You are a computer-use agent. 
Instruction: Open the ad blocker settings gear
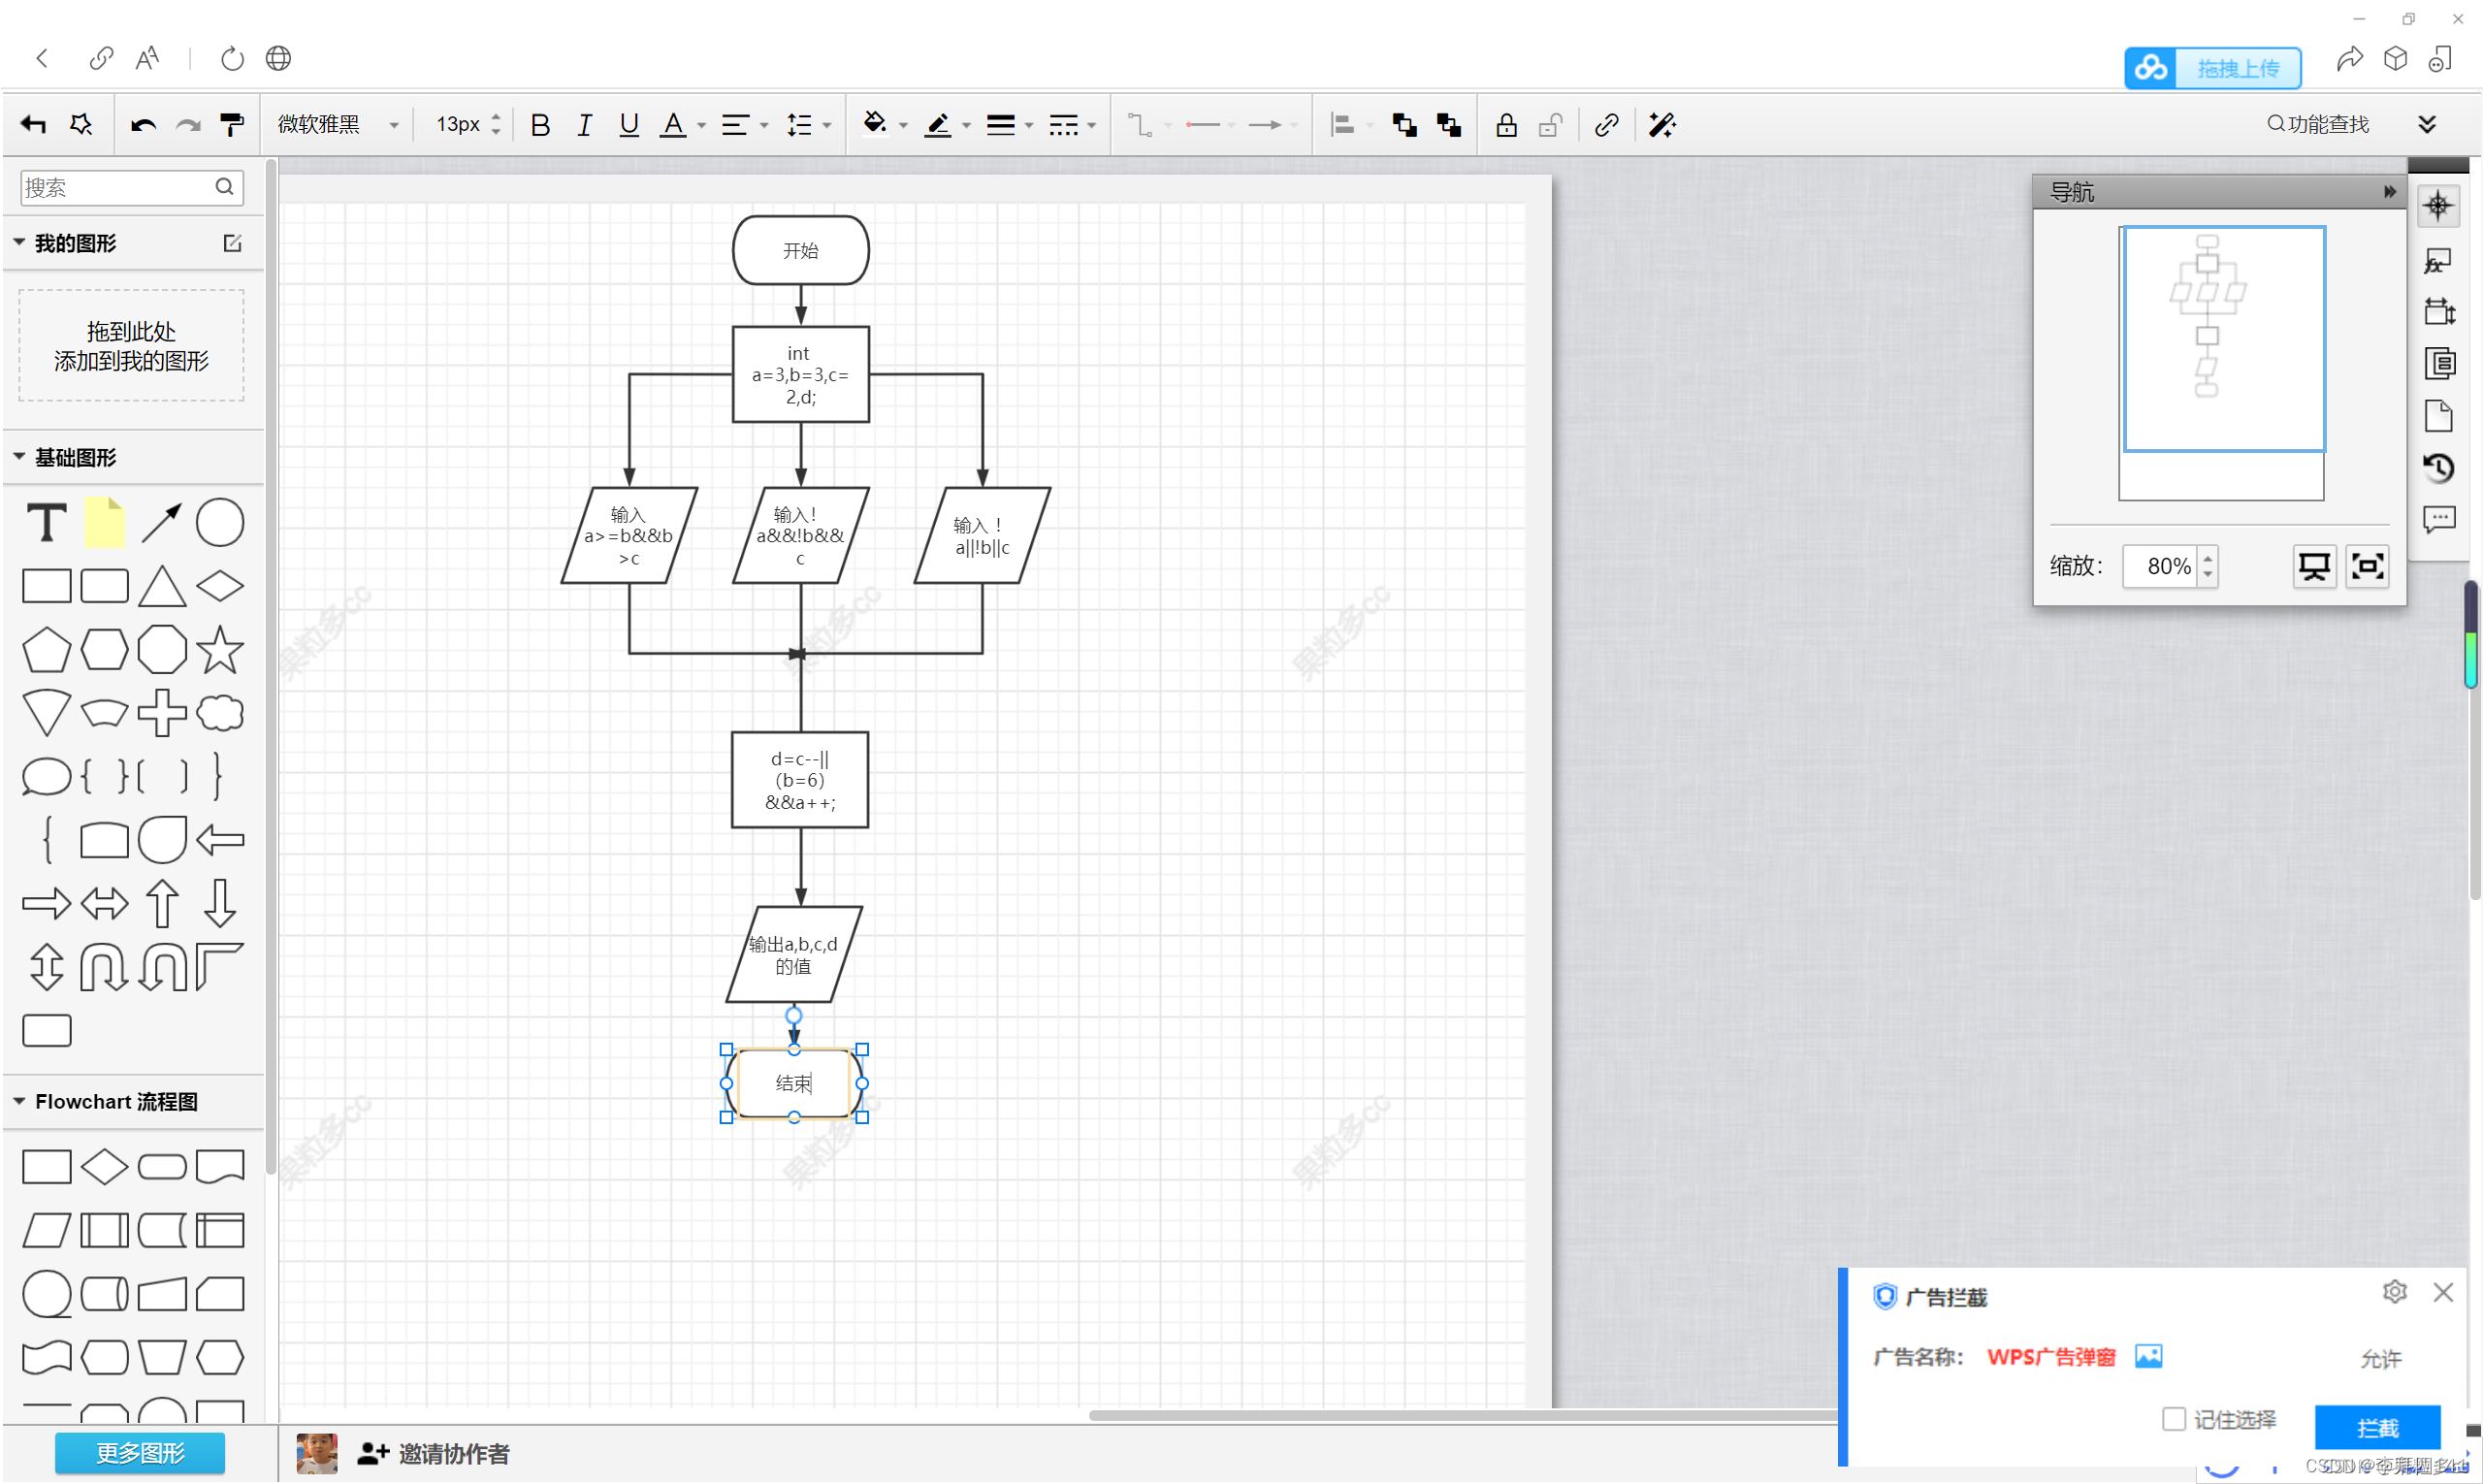pos(2393,1291)
